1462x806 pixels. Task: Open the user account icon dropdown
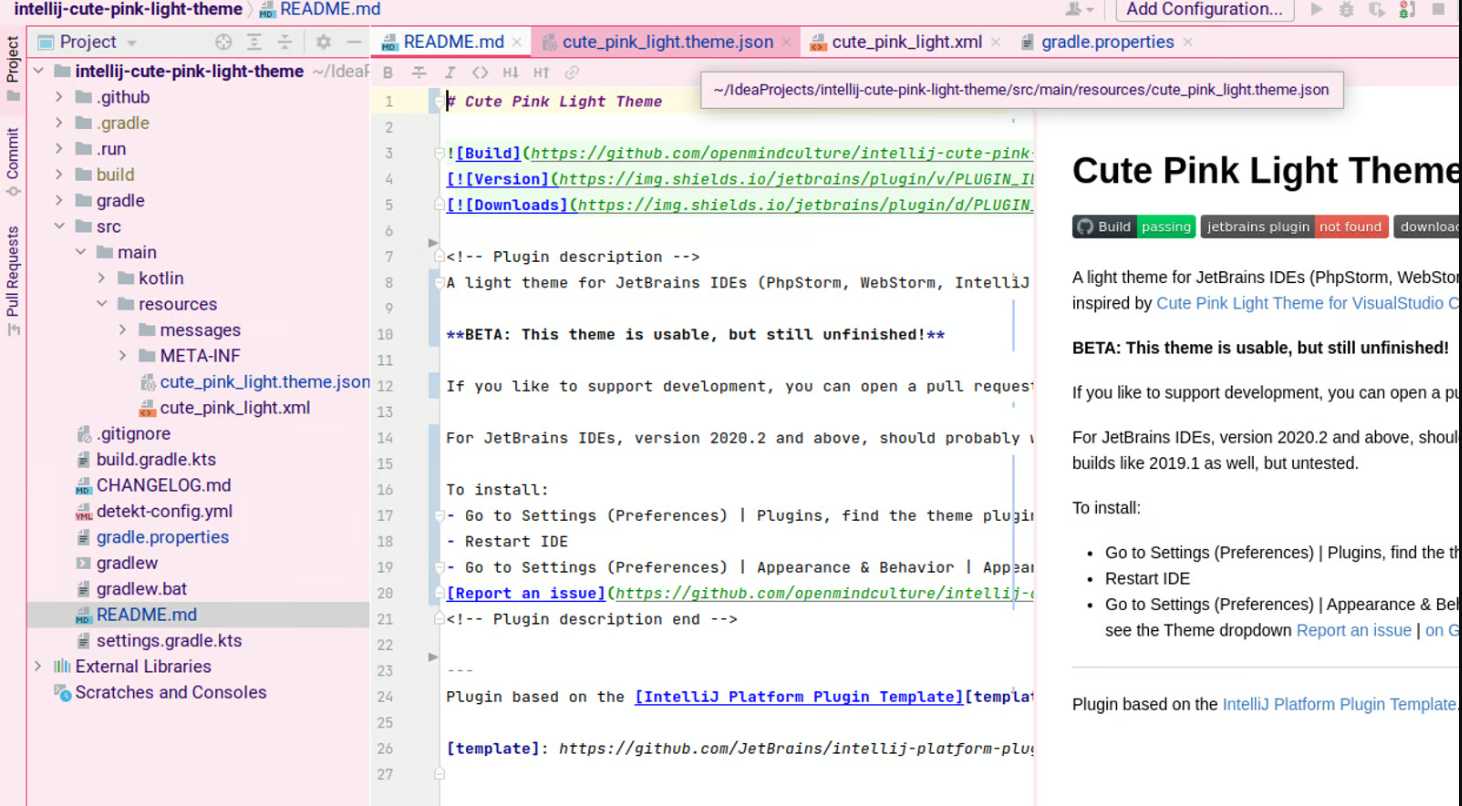click(1079, 9)
